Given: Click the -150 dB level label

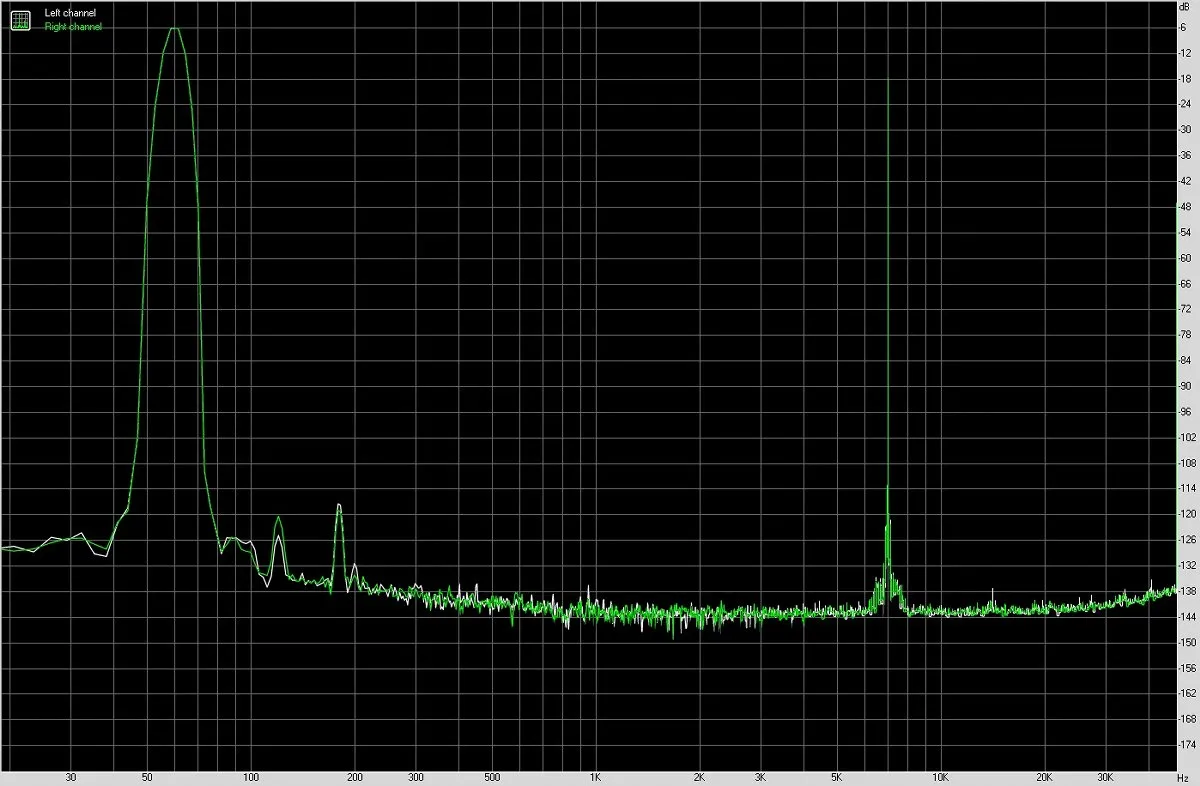Looking at the screenshot, I should coord(1185,642).
